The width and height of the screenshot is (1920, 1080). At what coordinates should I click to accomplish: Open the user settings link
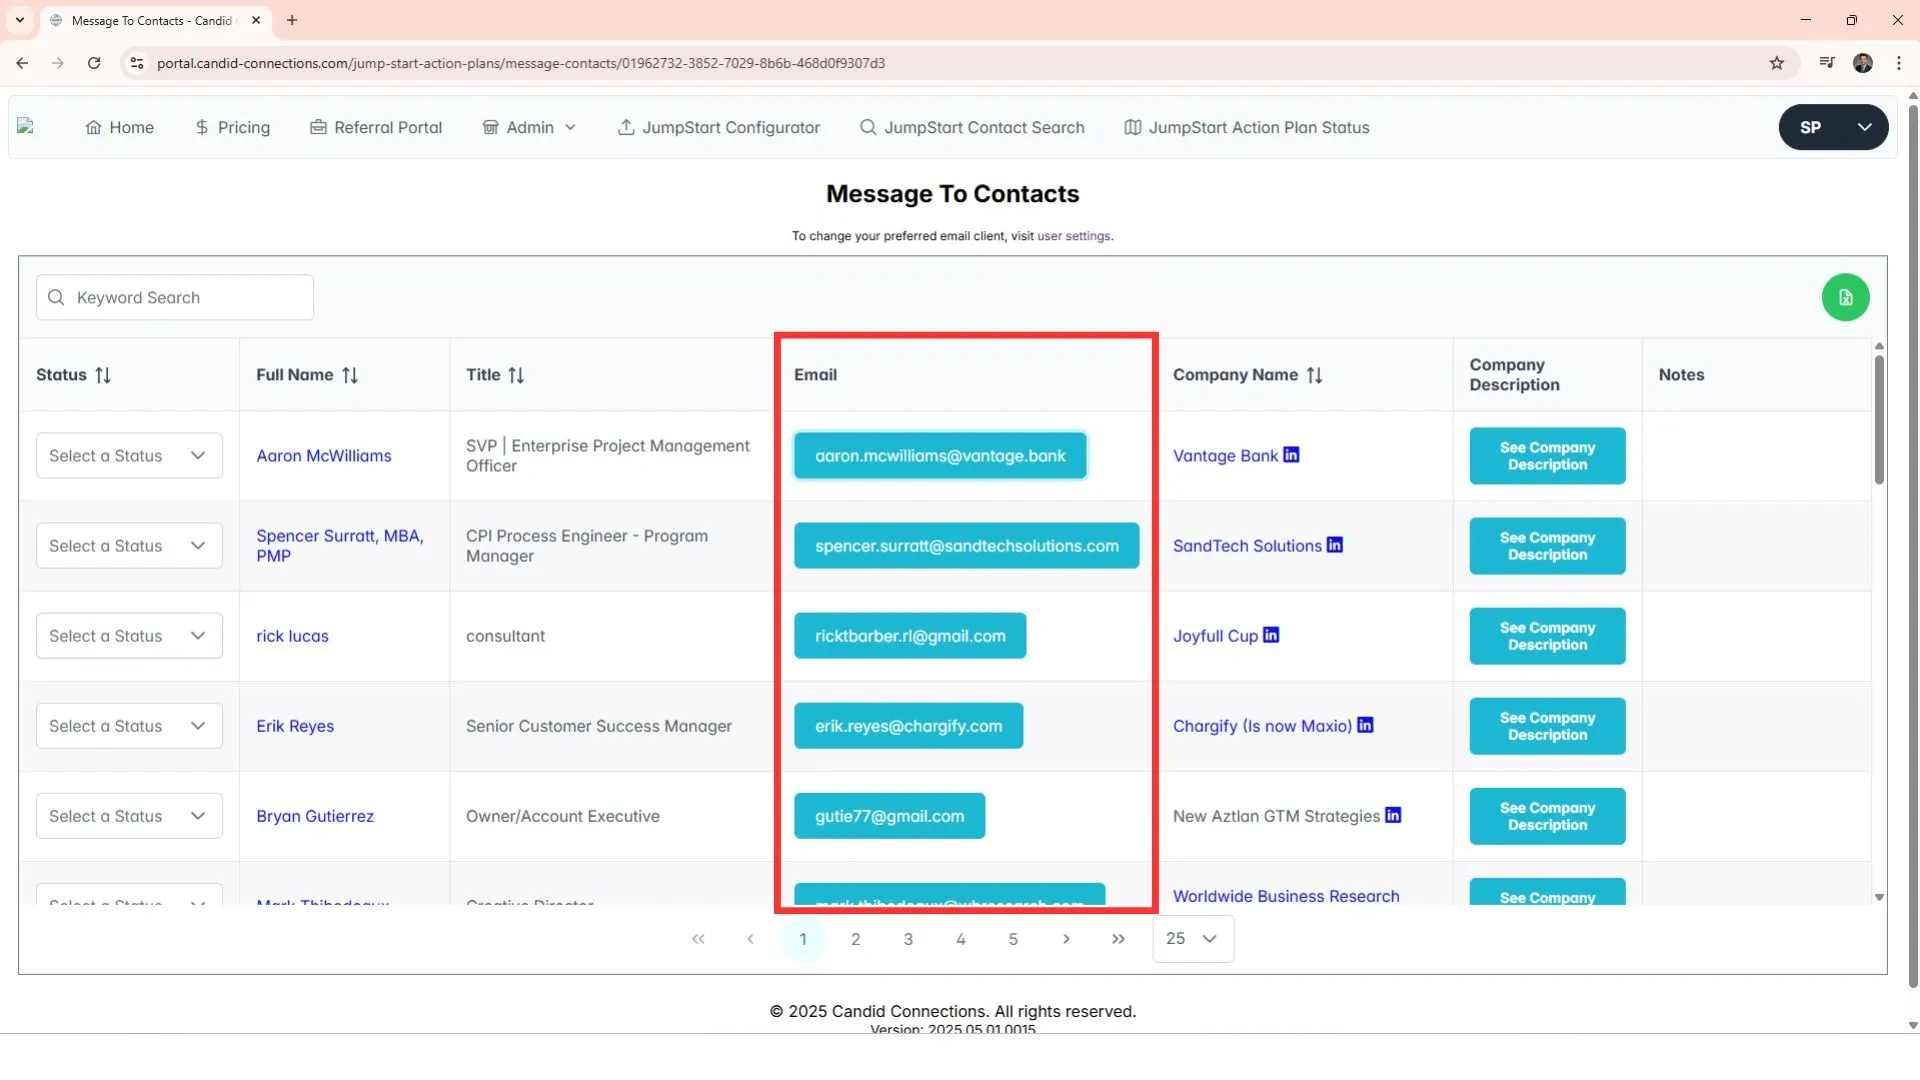[1073, 236]
